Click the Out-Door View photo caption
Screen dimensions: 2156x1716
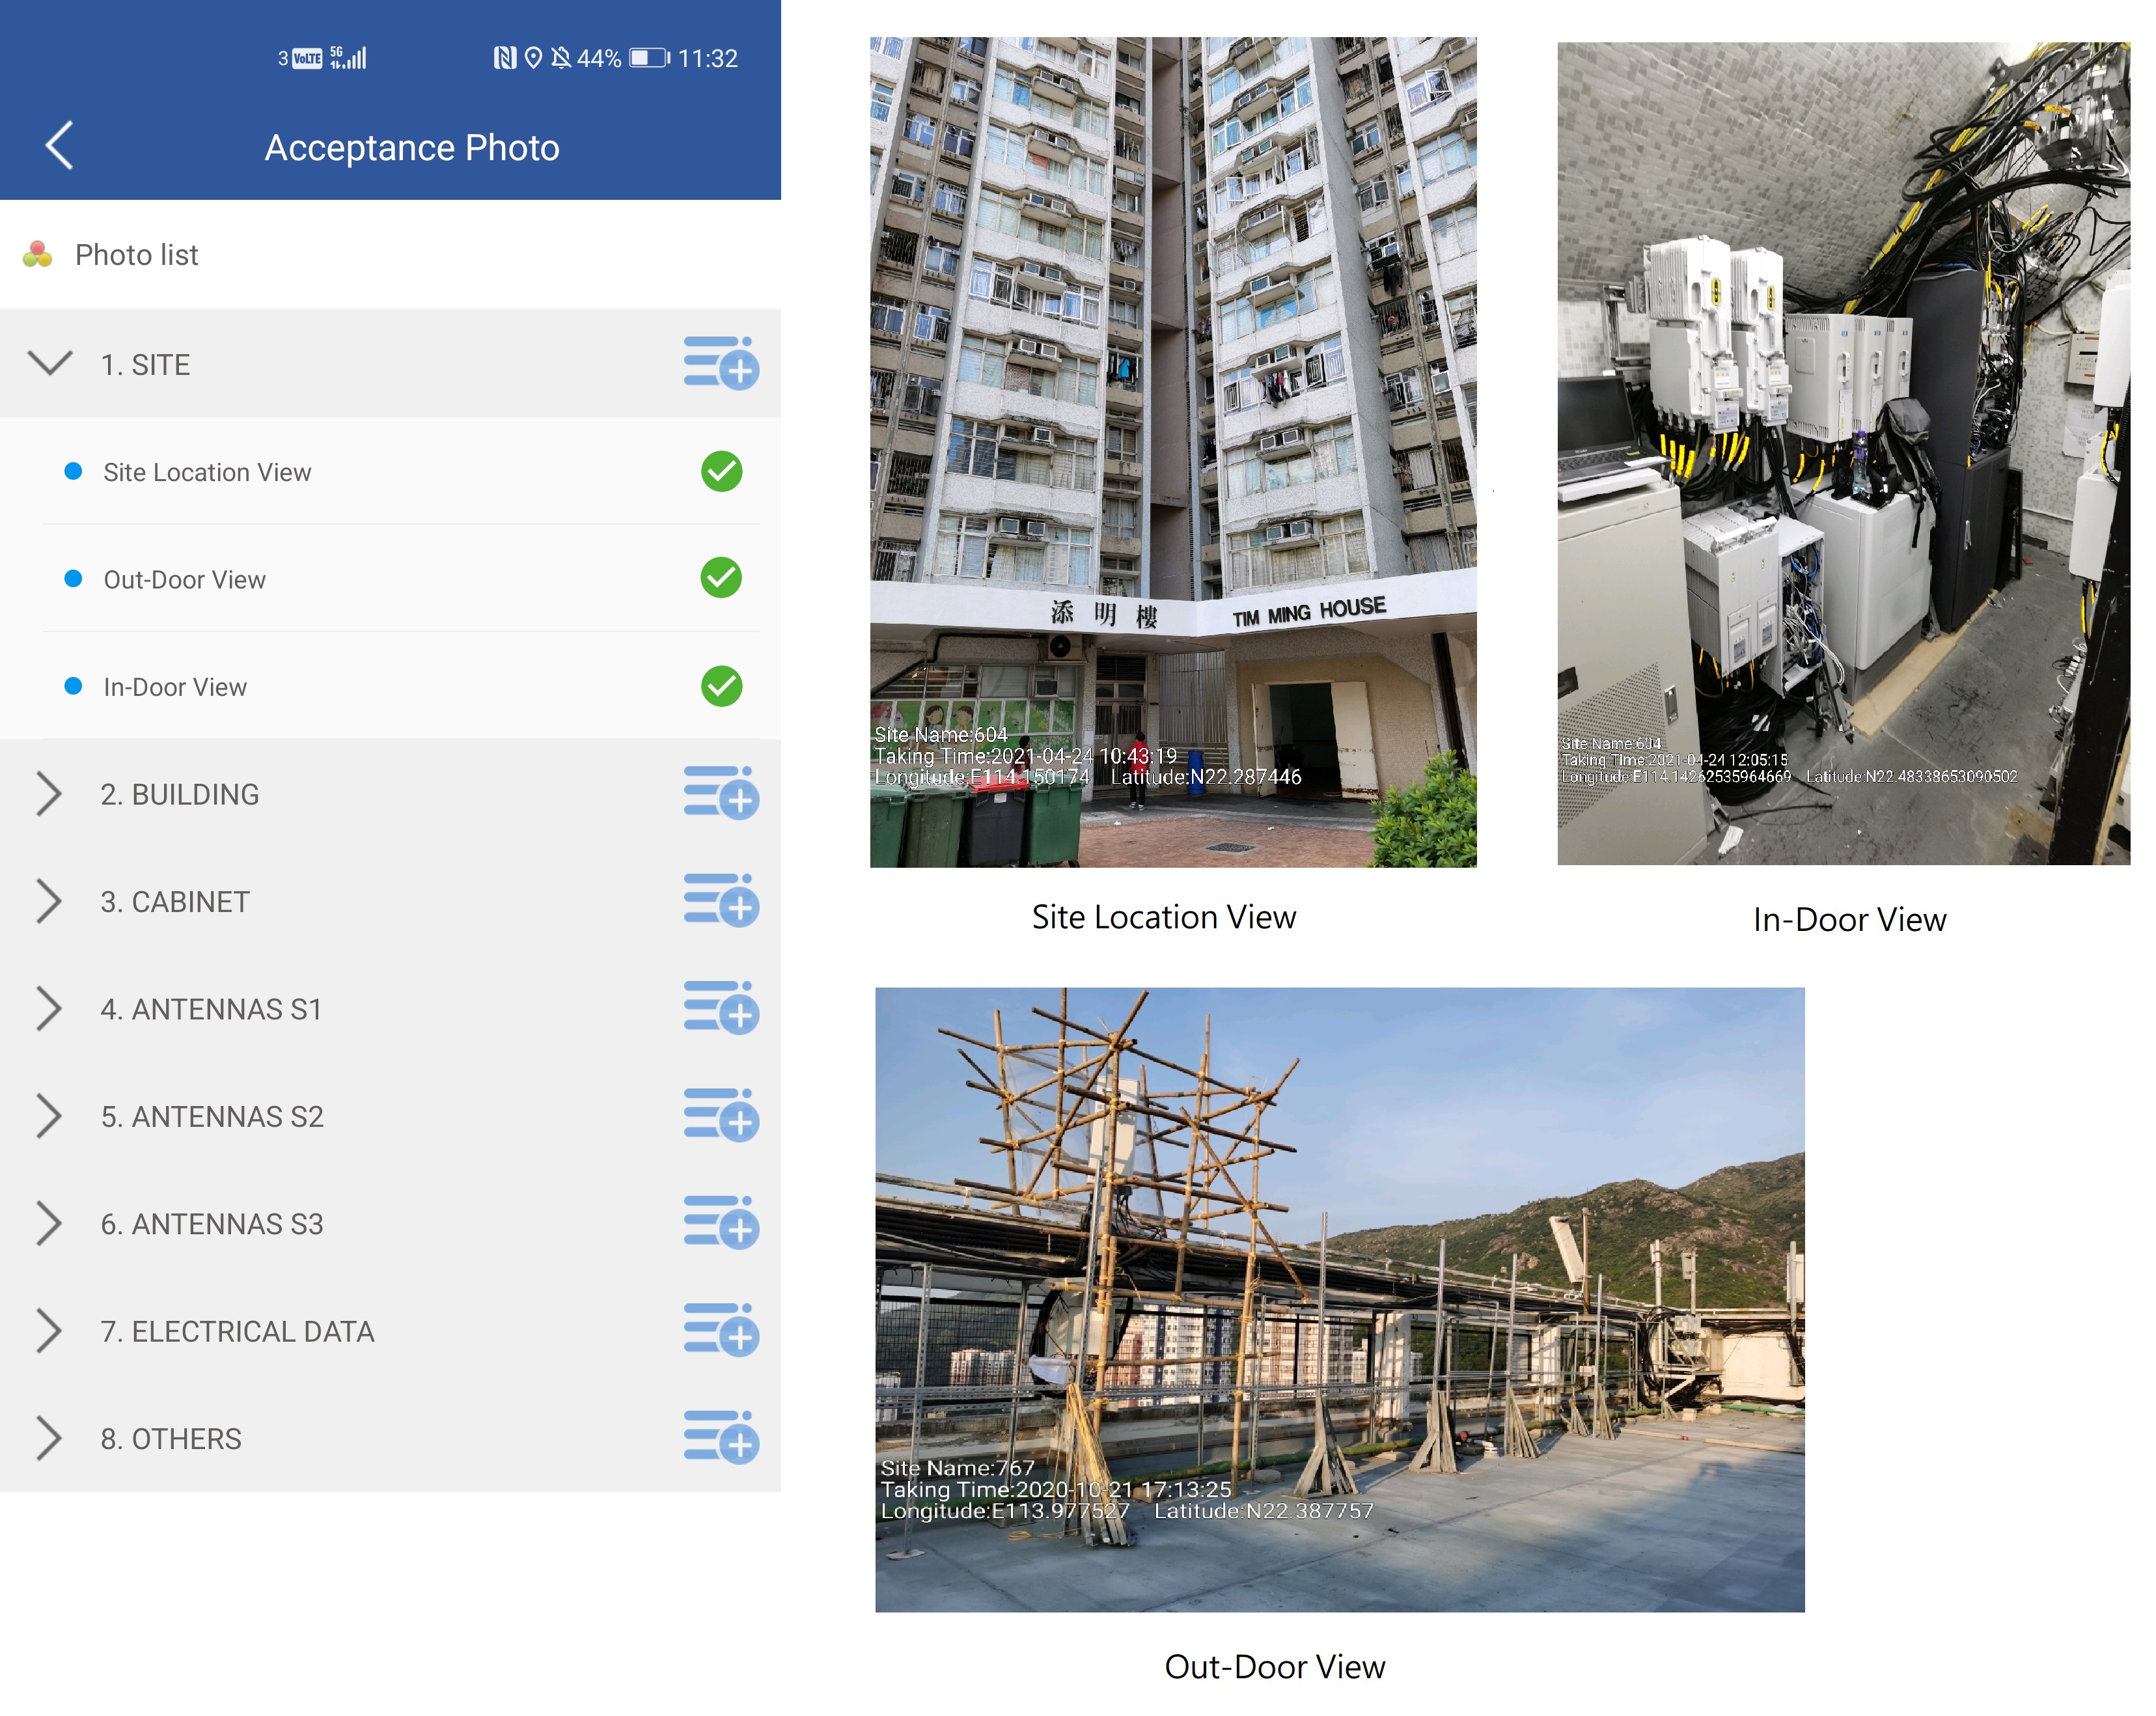point(1275,1667)
